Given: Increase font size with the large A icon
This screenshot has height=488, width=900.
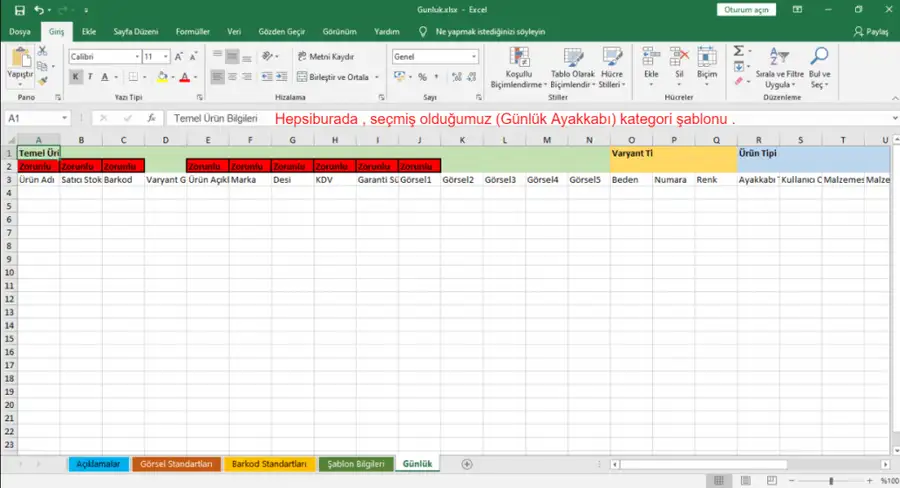Looking at the screenshot, I should click(x=179, y=56).
